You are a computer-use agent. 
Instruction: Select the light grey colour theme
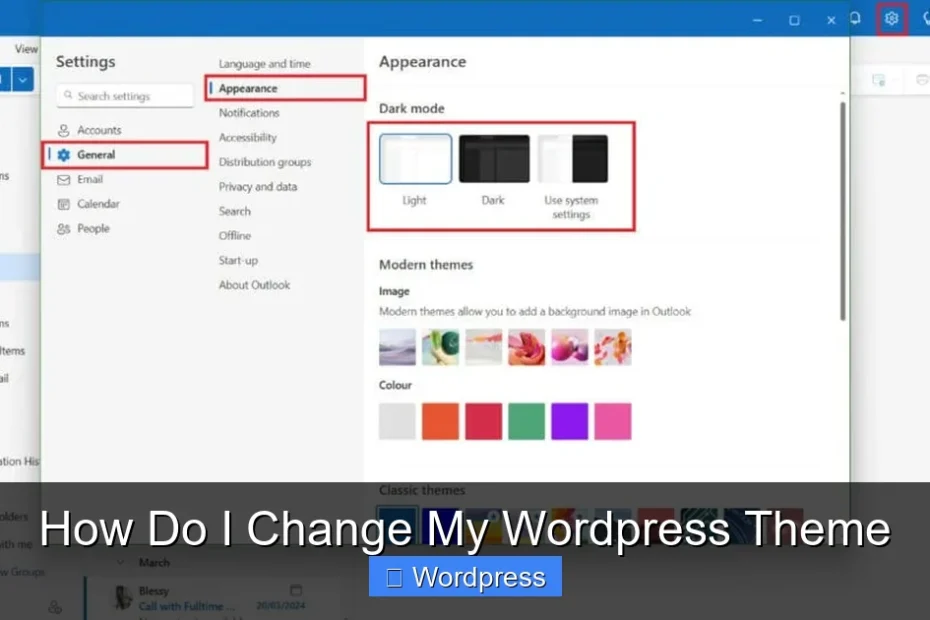click(x=397, y=421)
